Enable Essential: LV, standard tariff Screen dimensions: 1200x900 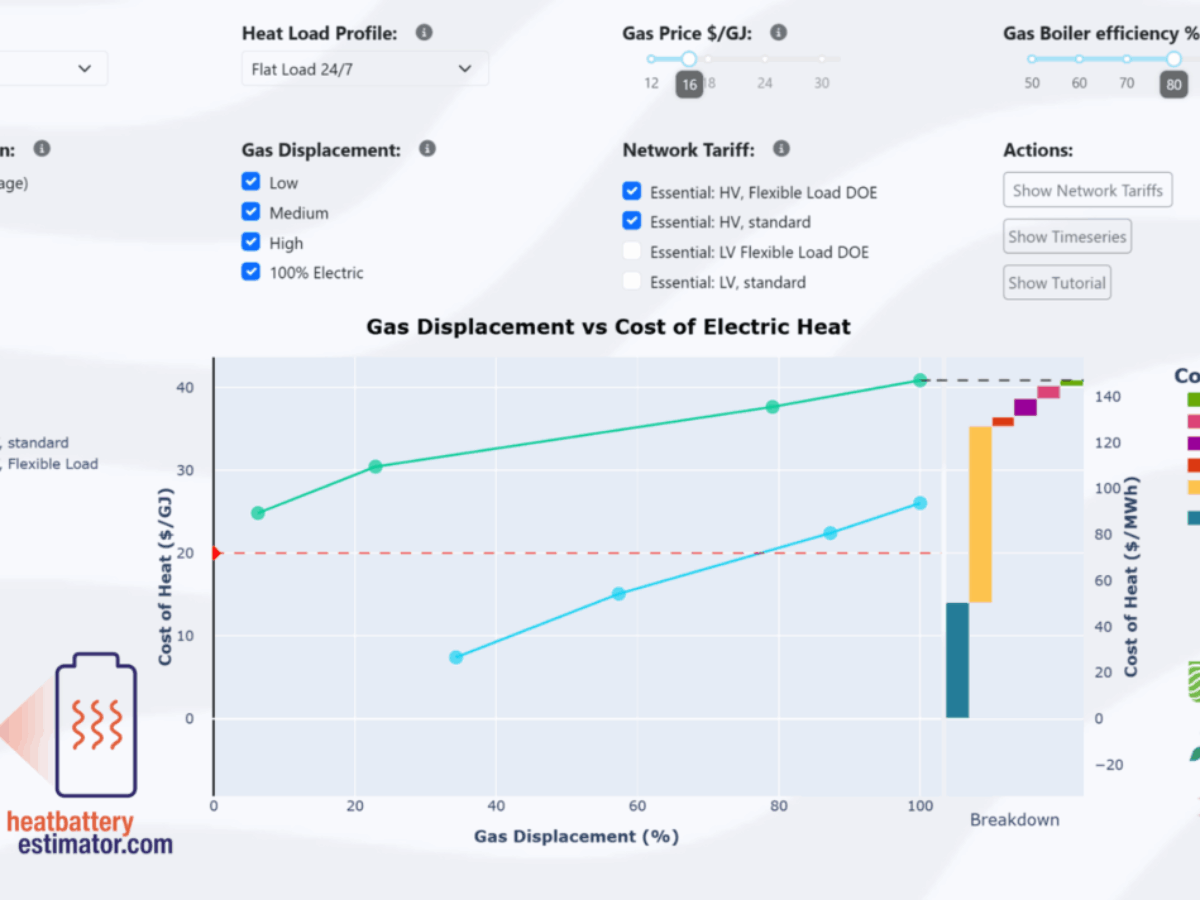click(631, 282)
